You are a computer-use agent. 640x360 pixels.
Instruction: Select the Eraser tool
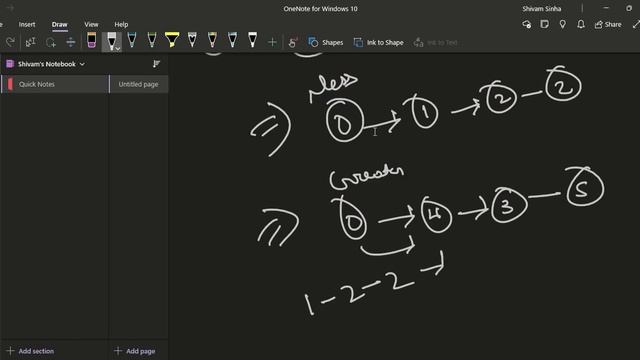(x=91, y=40)
